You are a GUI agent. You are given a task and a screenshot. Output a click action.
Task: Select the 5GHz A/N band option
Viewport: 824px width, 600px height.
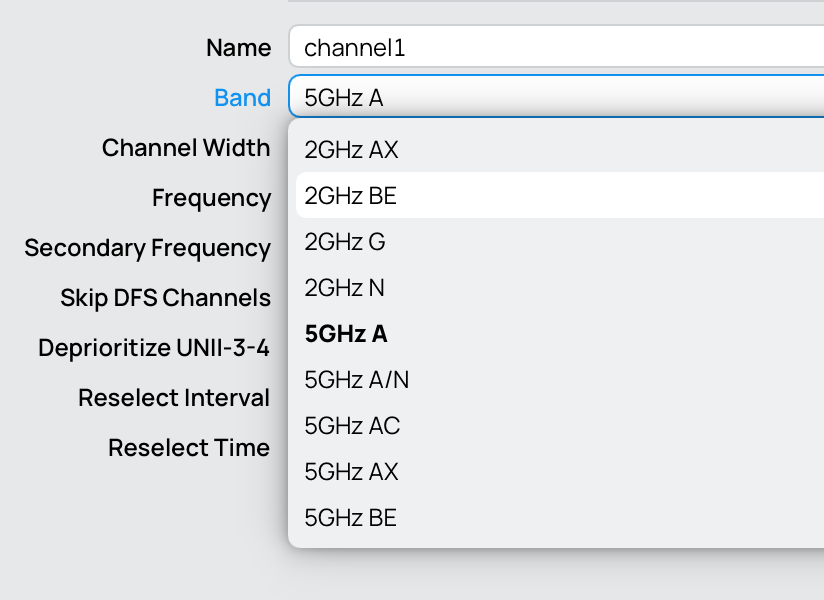357,380
